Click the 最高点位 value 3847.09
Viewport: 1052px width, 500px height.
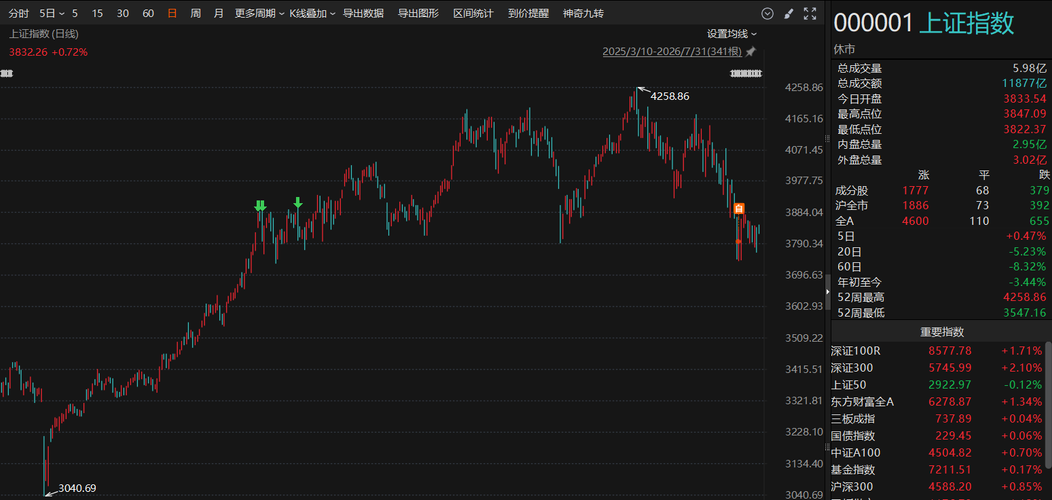click(1024, 114)
